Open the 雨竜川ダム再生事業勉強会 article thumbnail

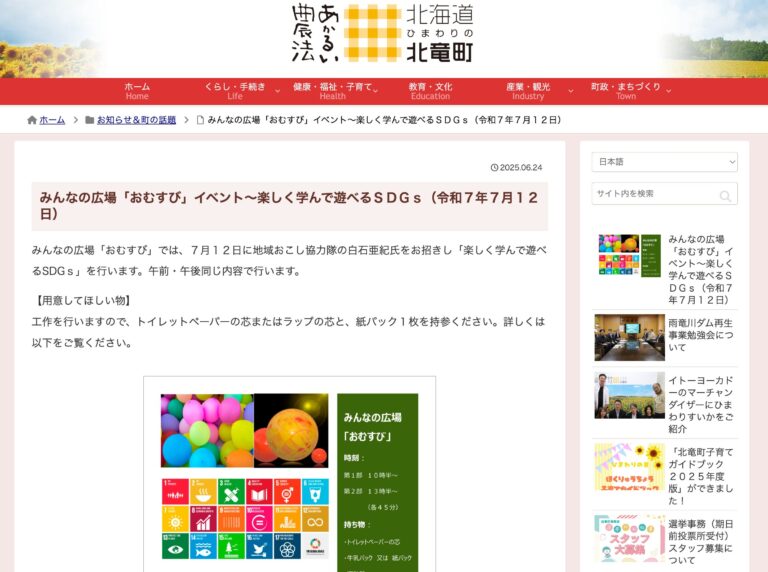tap(629, 337)
